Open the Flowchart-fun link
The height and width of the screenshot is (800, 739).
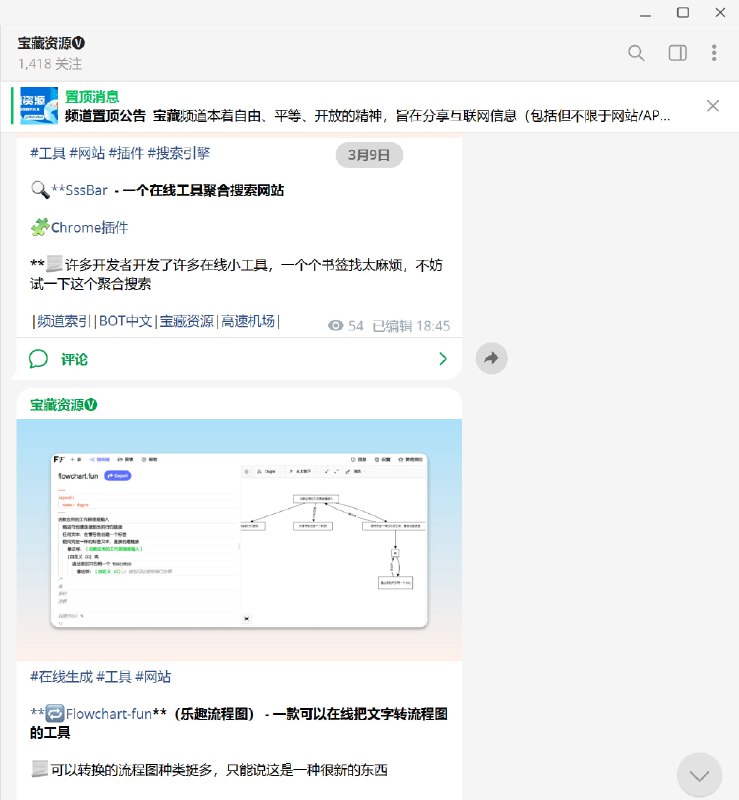tap(109, 714)
